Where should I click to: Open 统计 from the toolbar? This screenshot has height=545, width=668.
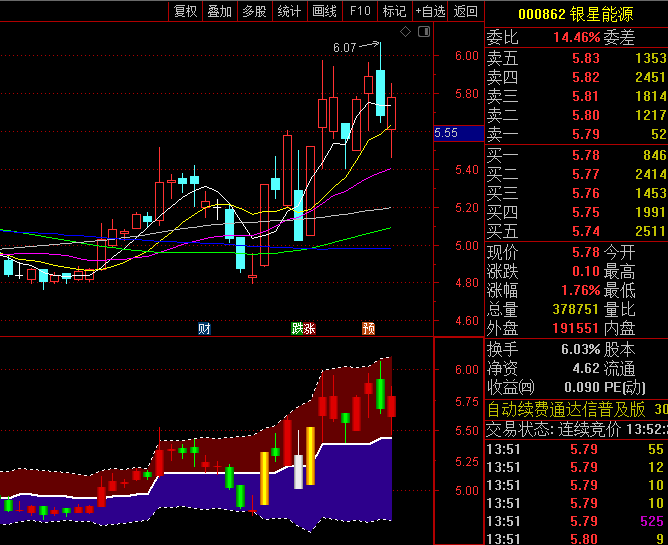tap(290, 11)
